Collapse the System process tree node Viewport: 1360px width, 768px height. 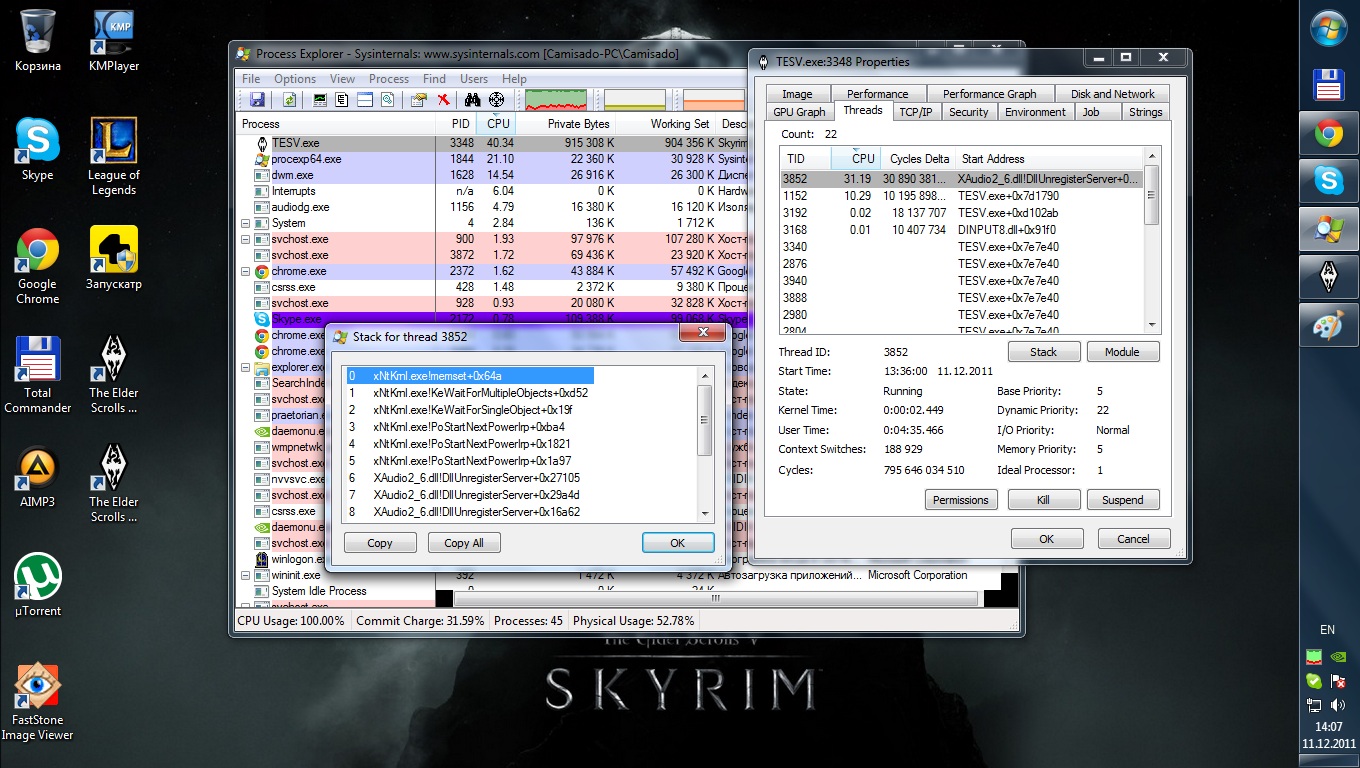[246, 223]
